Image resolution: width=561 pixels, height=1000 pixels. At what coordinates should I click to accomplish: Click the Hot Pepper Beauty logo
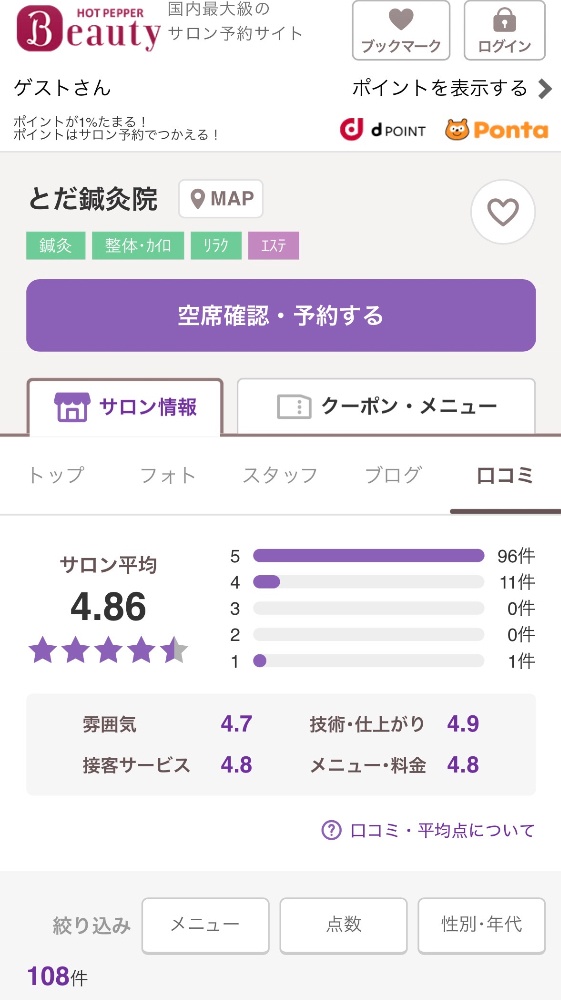pyautogui.click(x=88, y=29)
